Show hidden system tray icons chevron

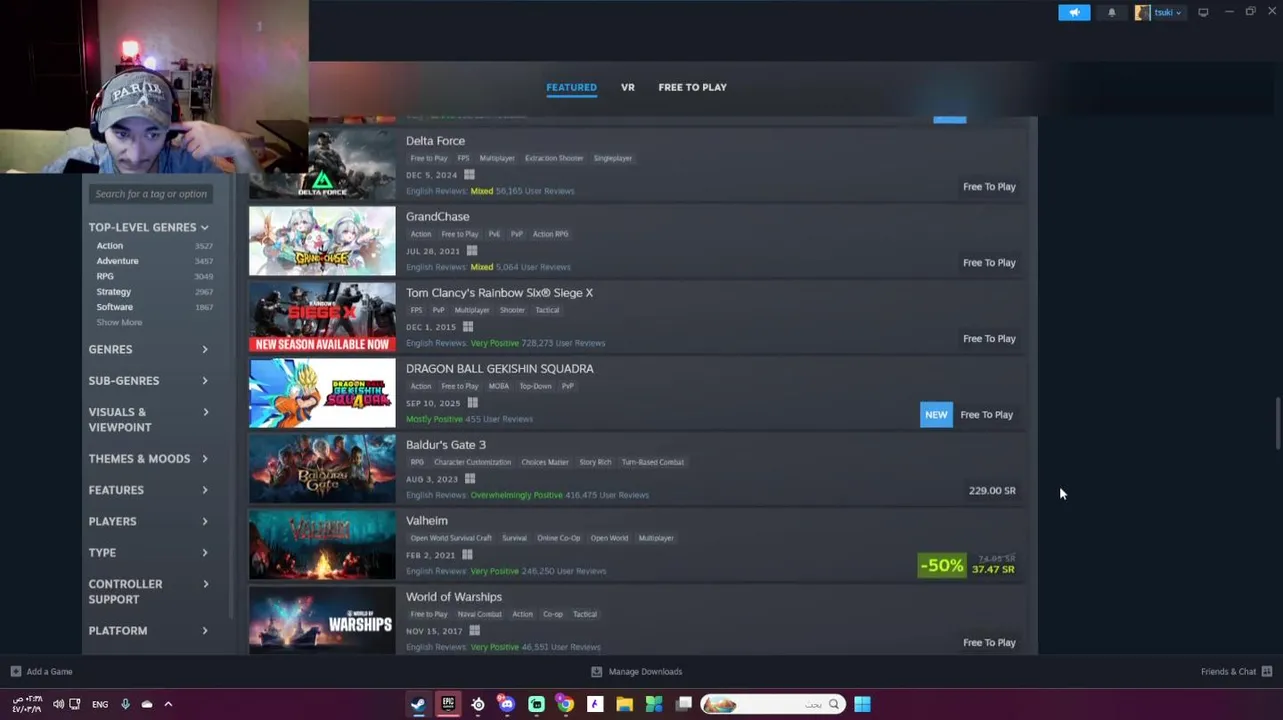(x=168, y=704)
